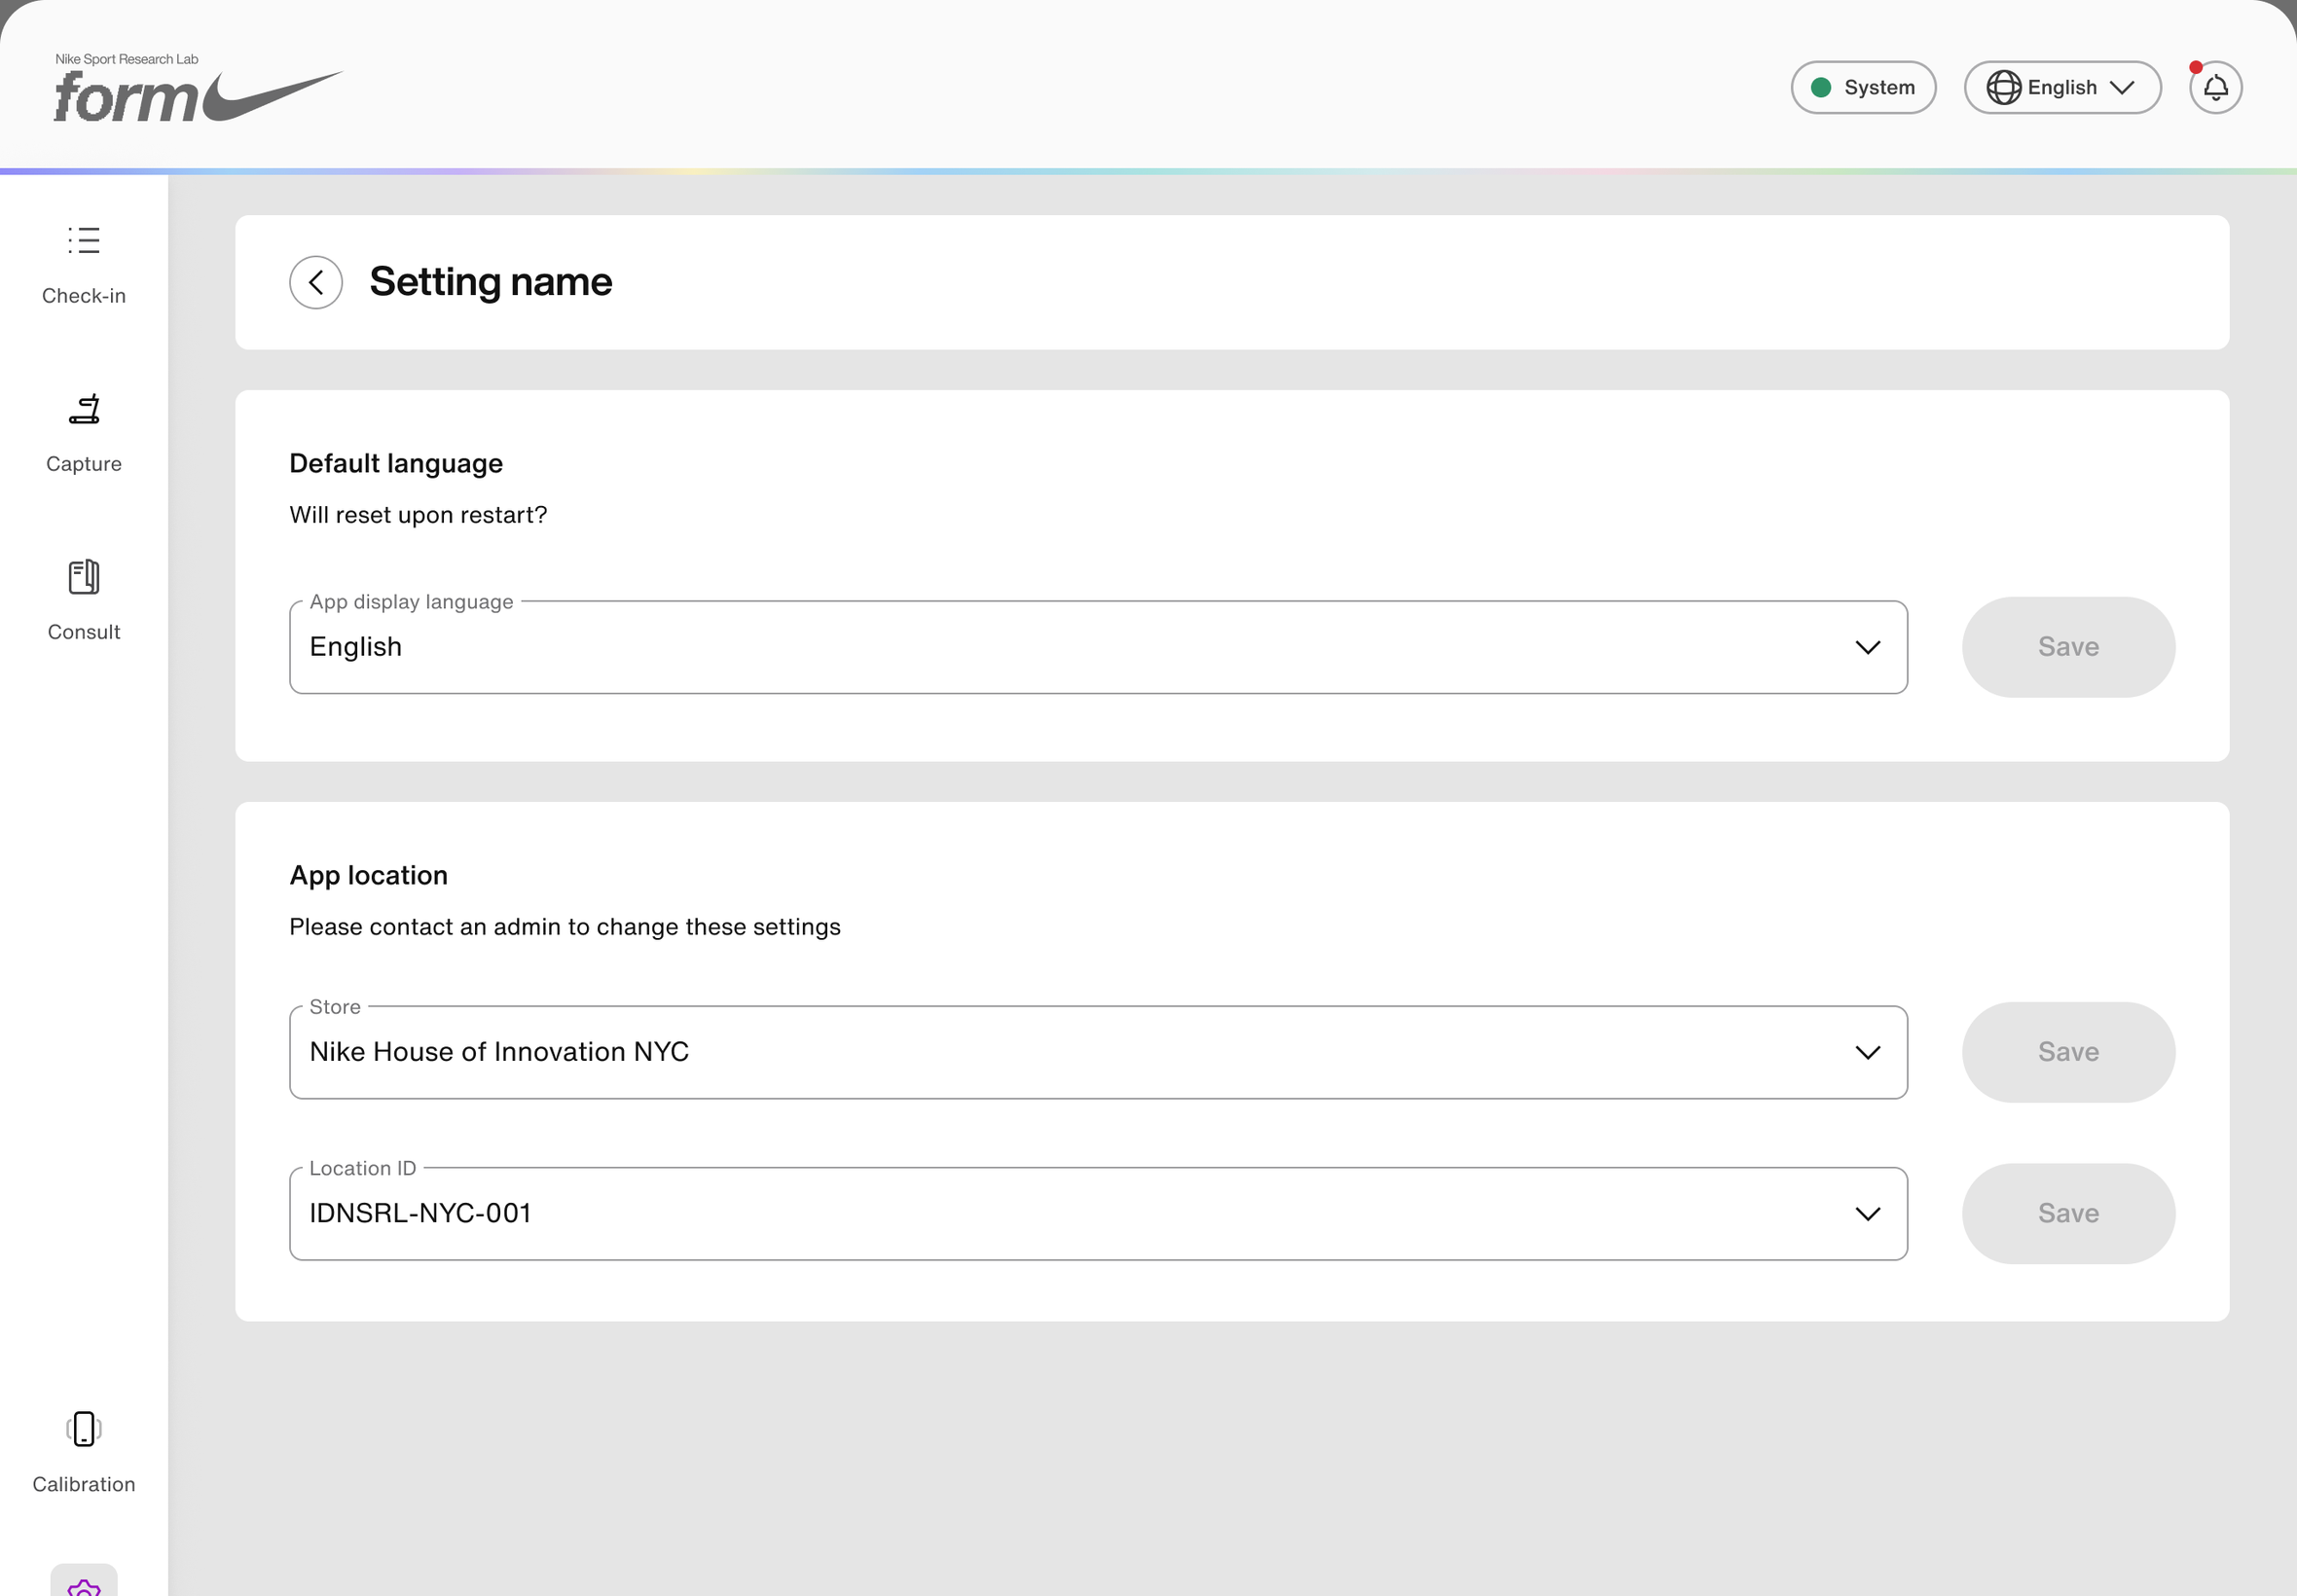Click the IDNSRL-NYC-001 field value
Image resolution: width=2297 pixels, height=1596 pixels.
pyautogui.click(x=420, y=1213)
